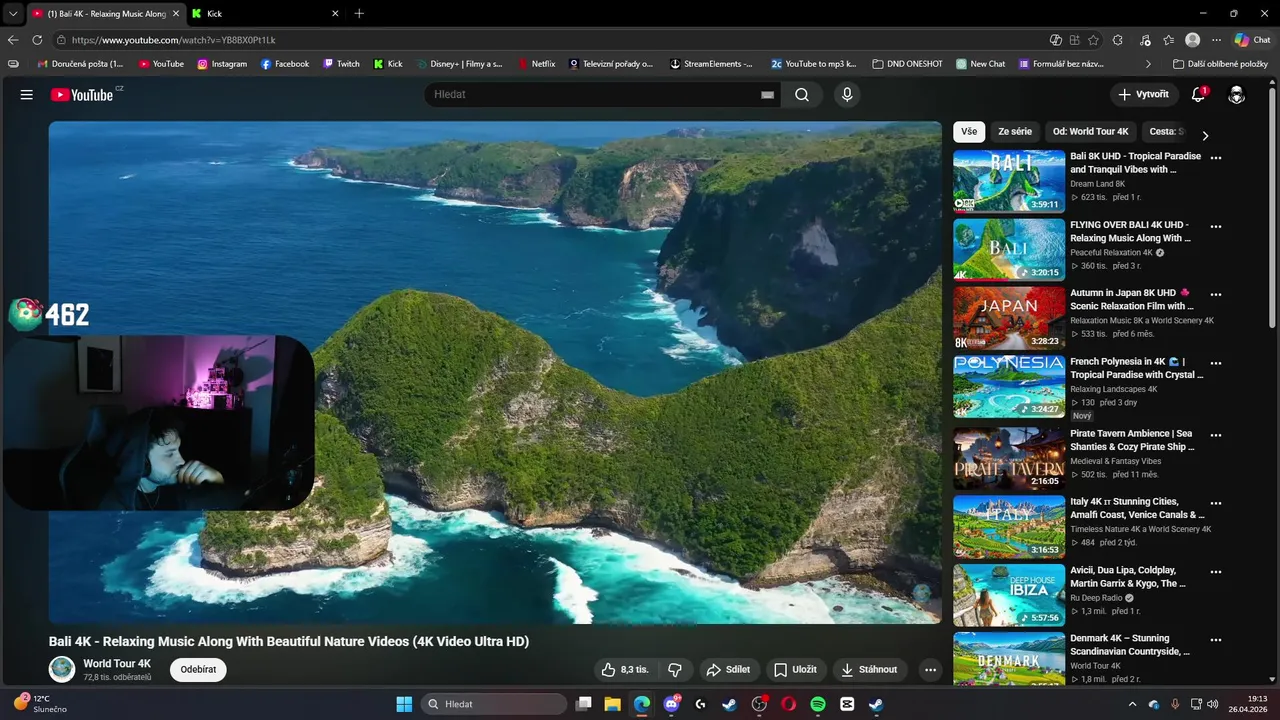Dislike the Bali 4K video
Viewport: 1280px width, 720px height.
[675, 669]
